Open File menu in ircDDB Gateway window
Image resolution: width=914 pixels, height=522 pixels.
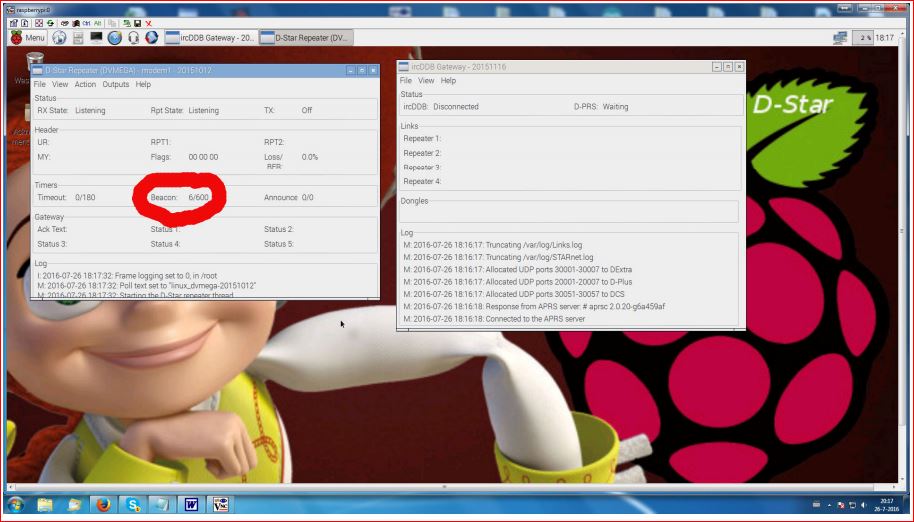(x=406, y=80)
